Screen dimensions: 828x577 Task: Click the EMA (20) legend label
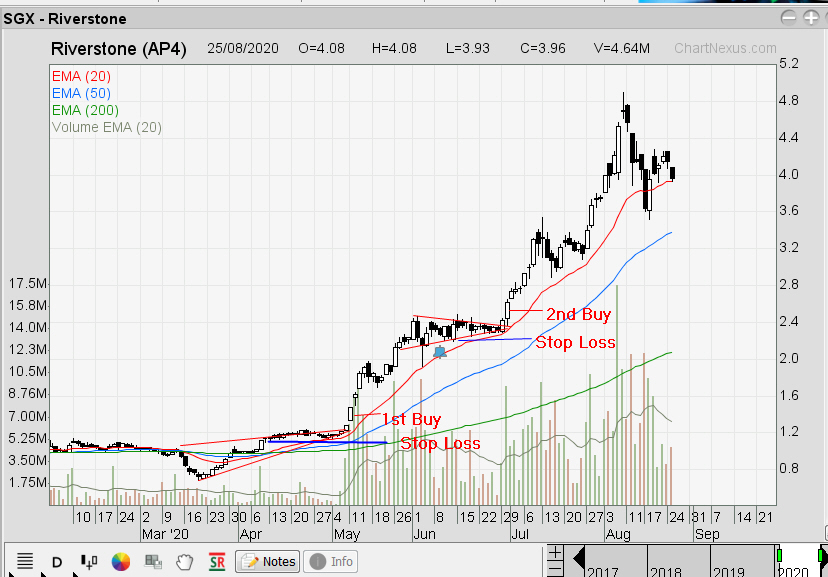(x=81, y=77)
